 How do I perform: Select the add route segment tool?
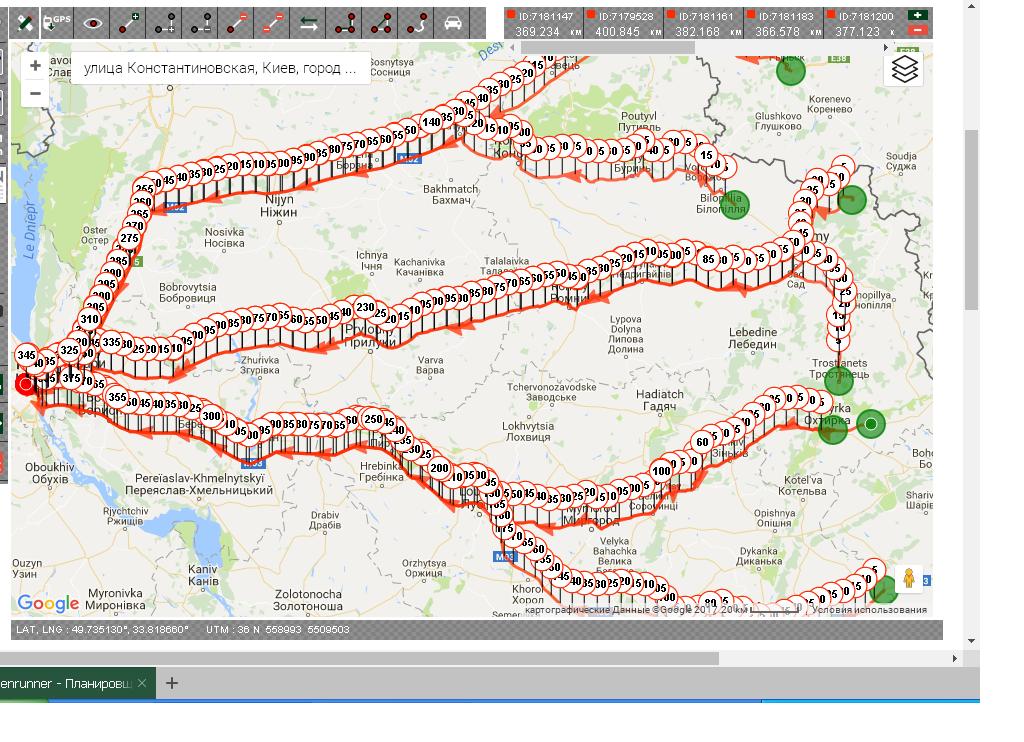click(130, 22)
